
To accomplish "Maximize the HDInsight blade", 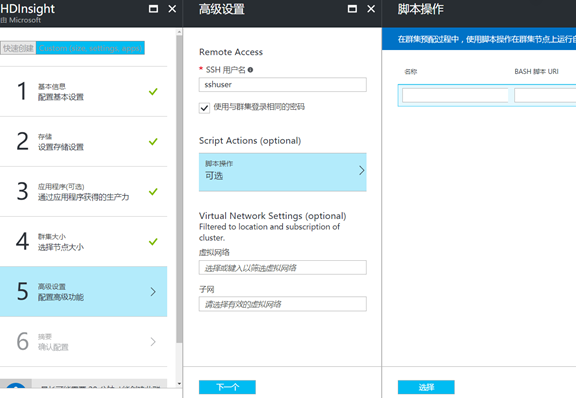I will pyautogui.click(x=153, y=9).
